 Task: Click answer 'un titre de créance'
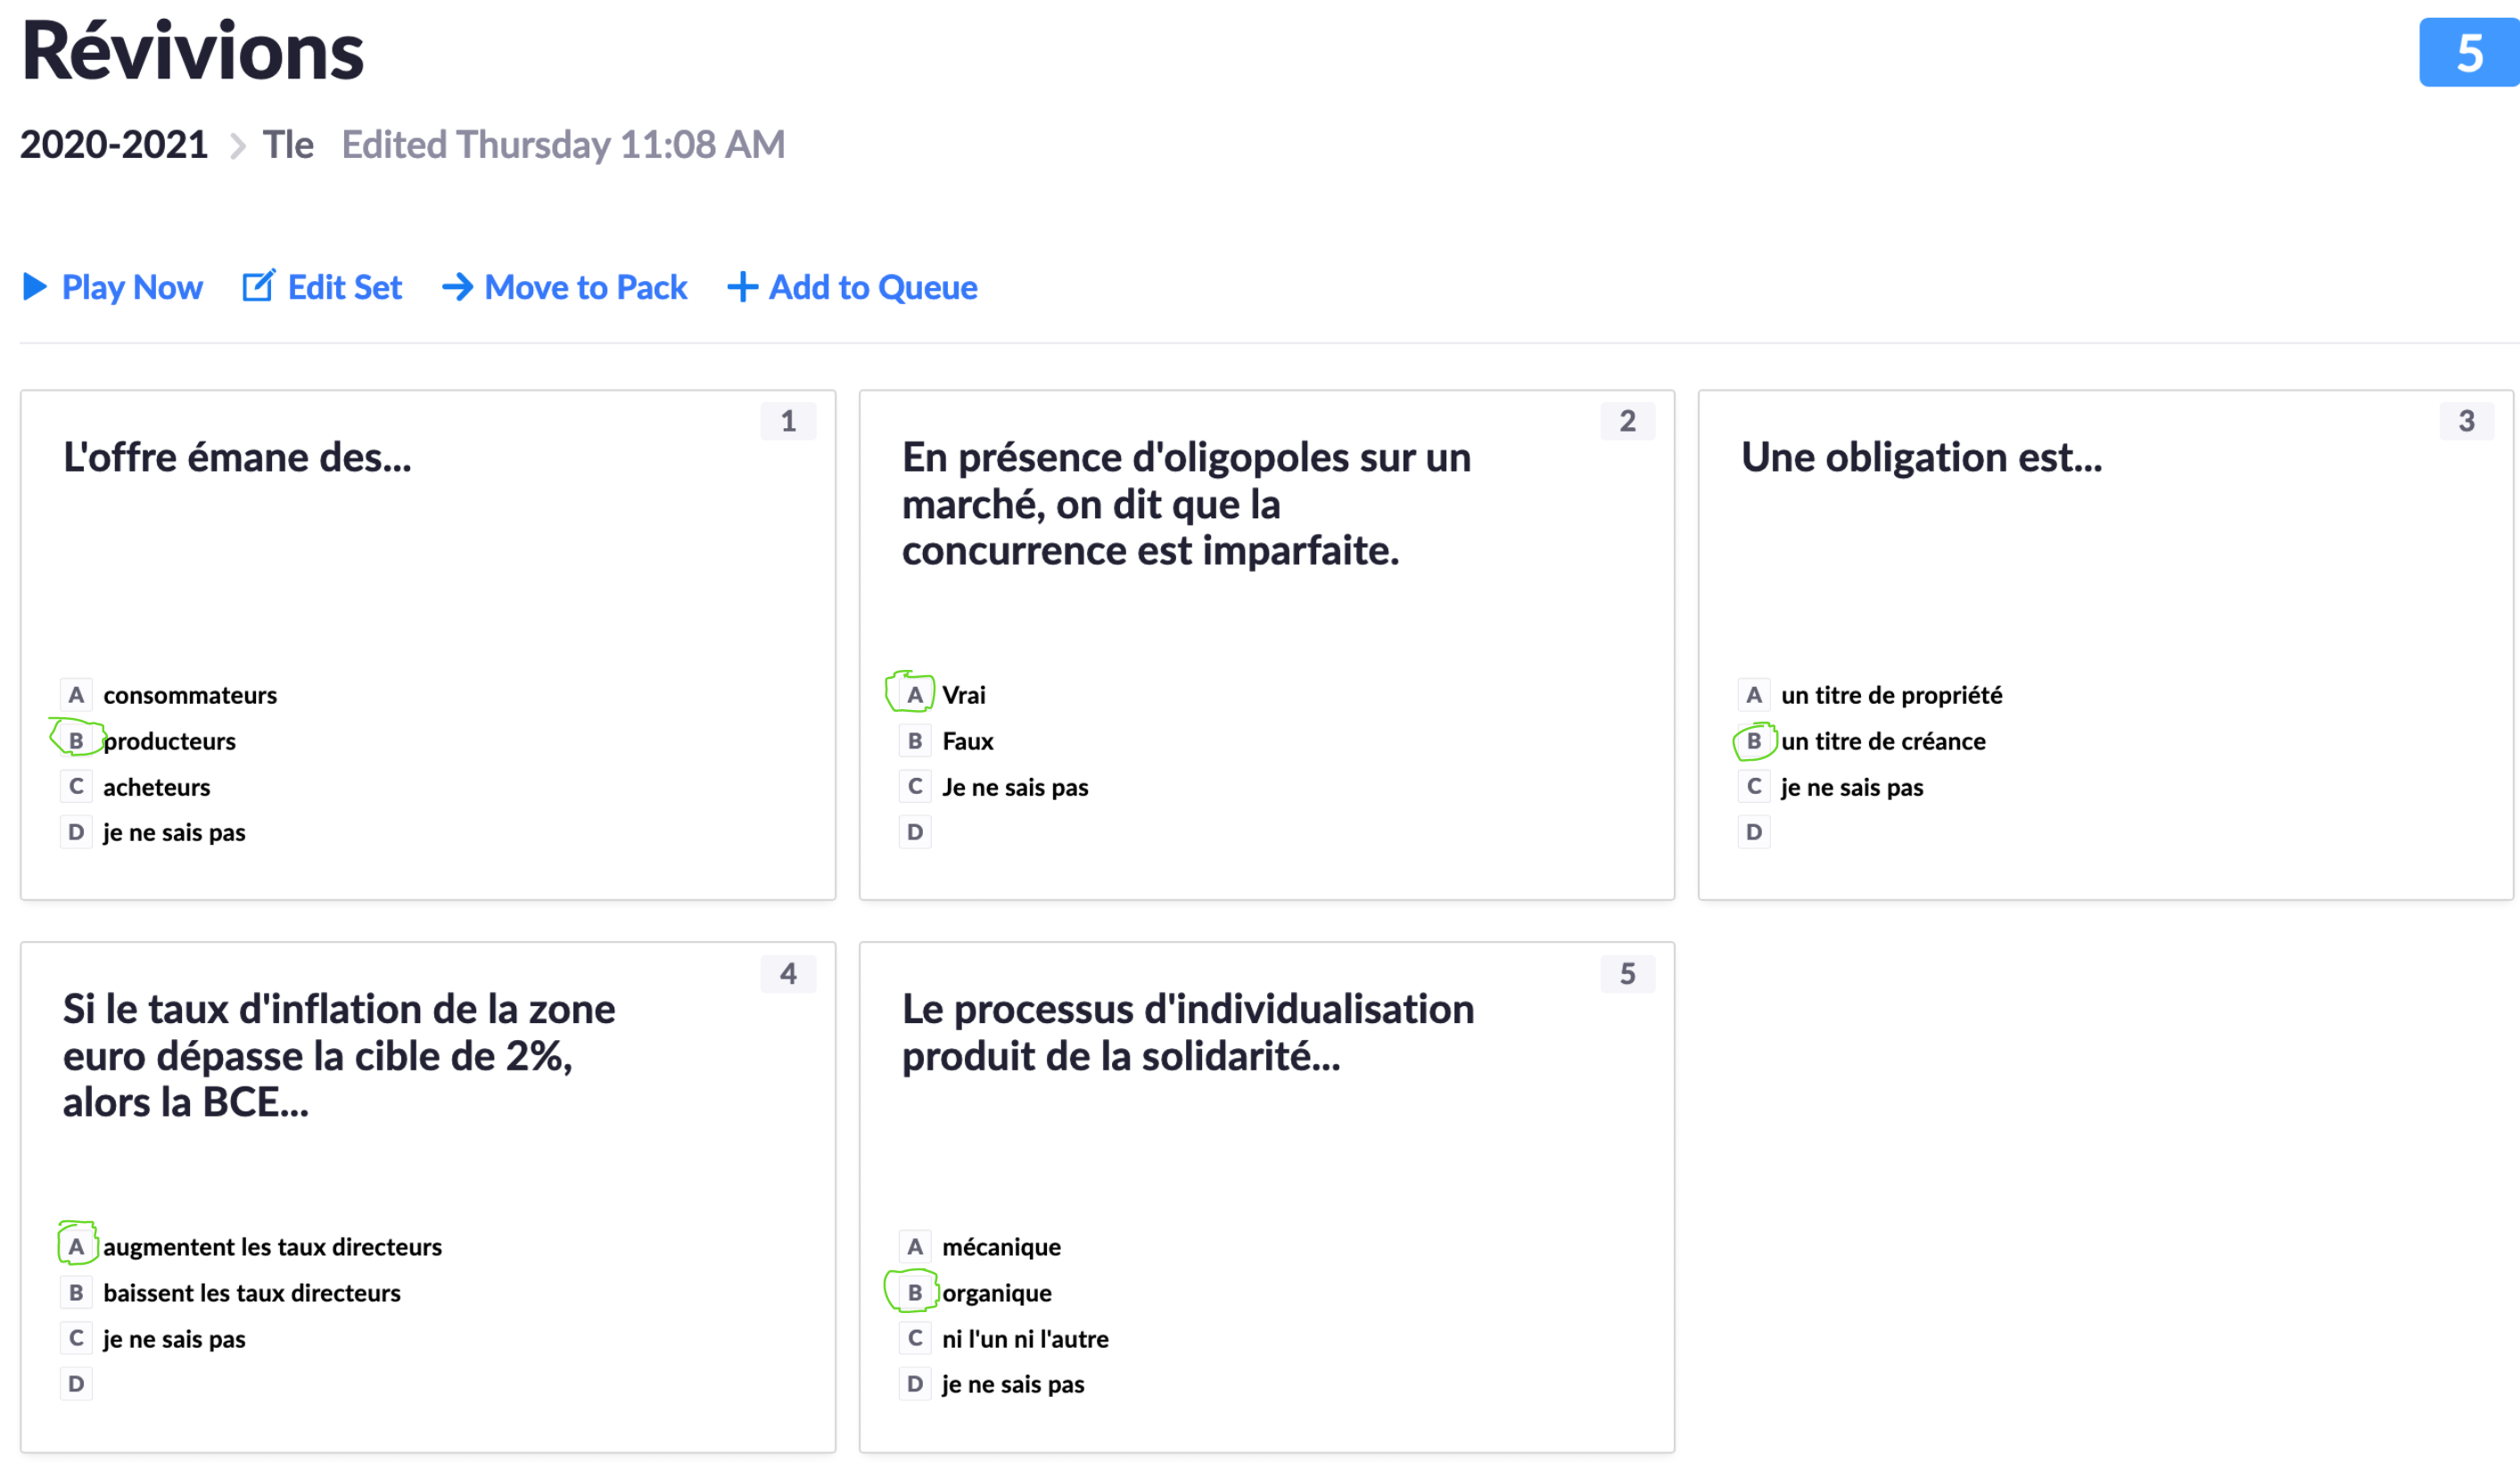(1884, 741)
